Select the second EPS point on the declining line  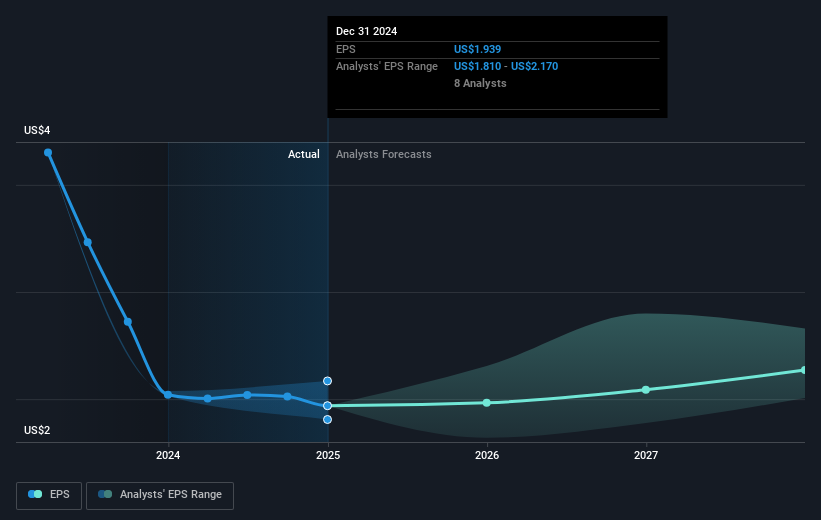(88, 242)
